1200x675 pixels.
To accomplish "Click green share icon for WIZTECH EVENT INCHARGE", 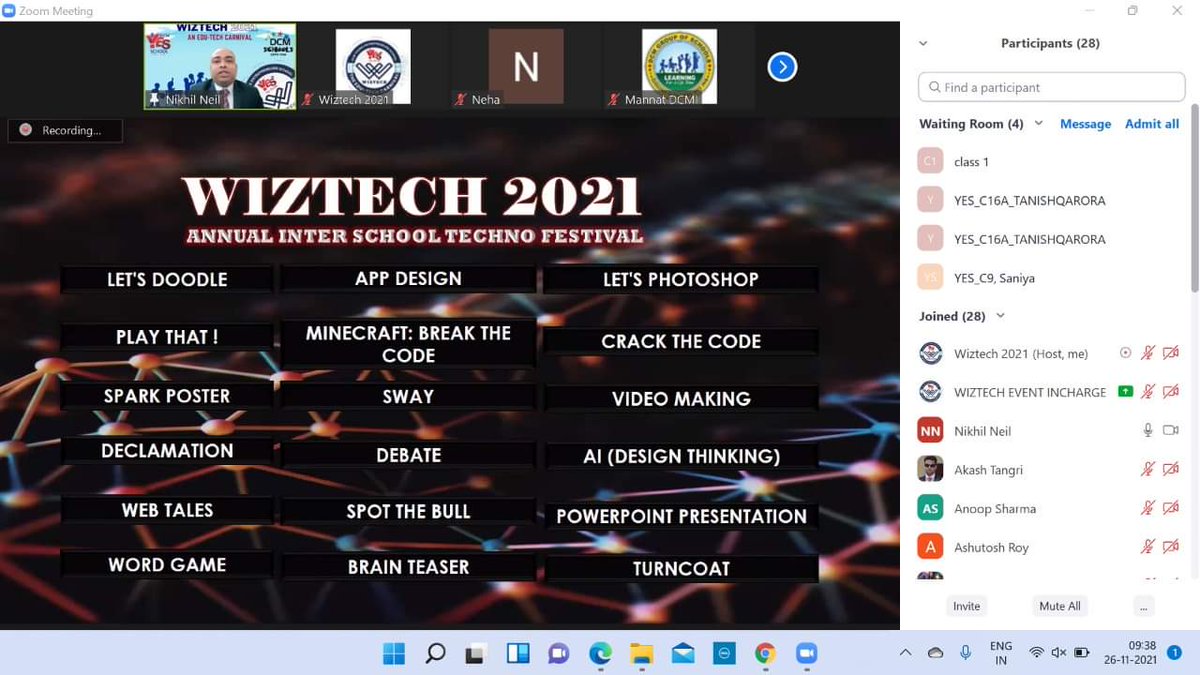I will (x=1125, y=391).
